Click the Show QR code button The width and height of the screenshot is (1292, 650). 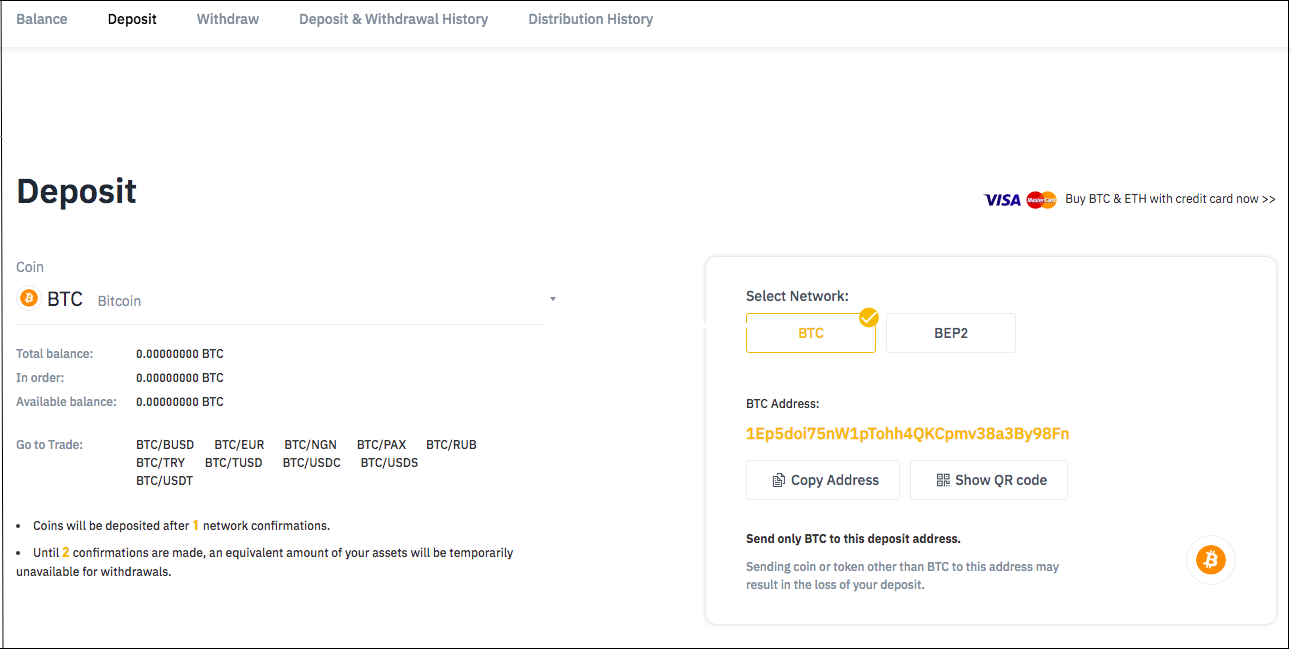pos(989,480)
